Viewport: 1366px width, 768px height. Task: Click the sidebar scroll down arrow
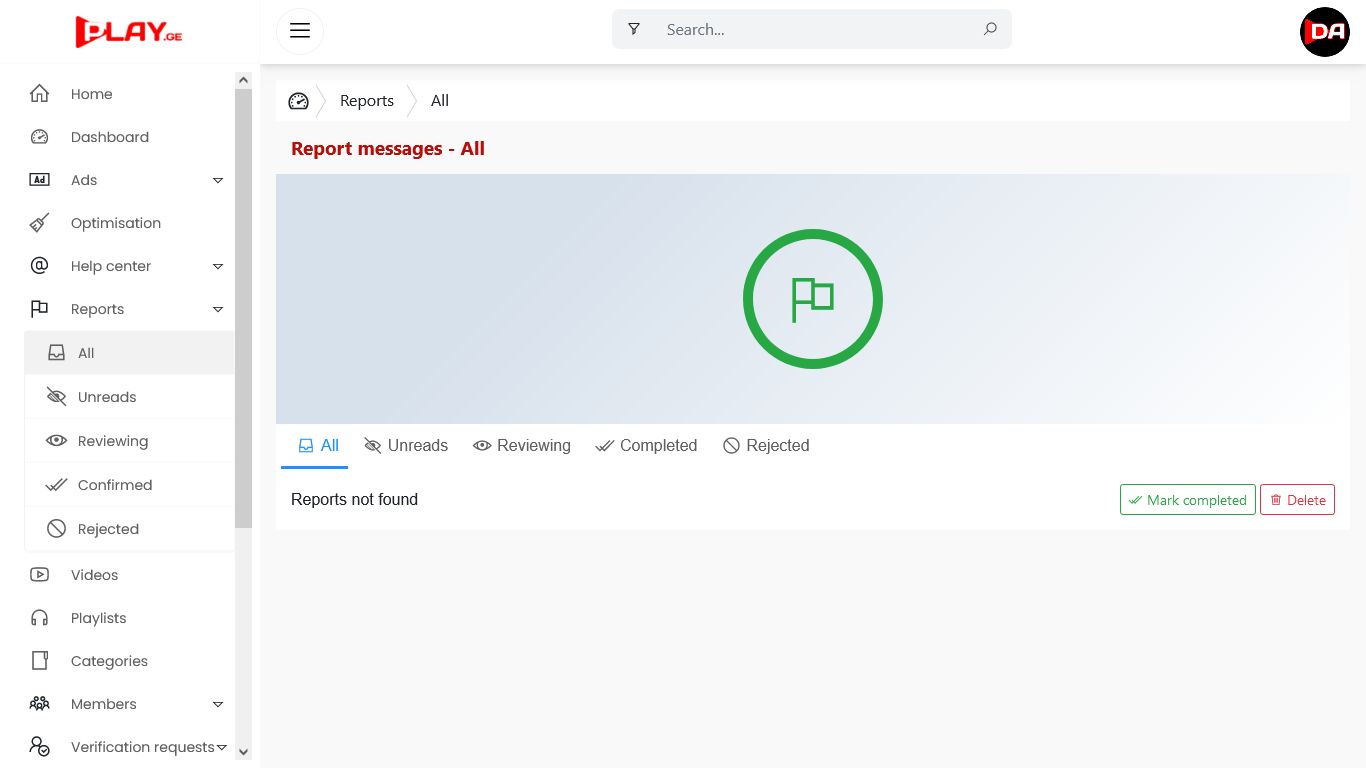click(243, 752)
